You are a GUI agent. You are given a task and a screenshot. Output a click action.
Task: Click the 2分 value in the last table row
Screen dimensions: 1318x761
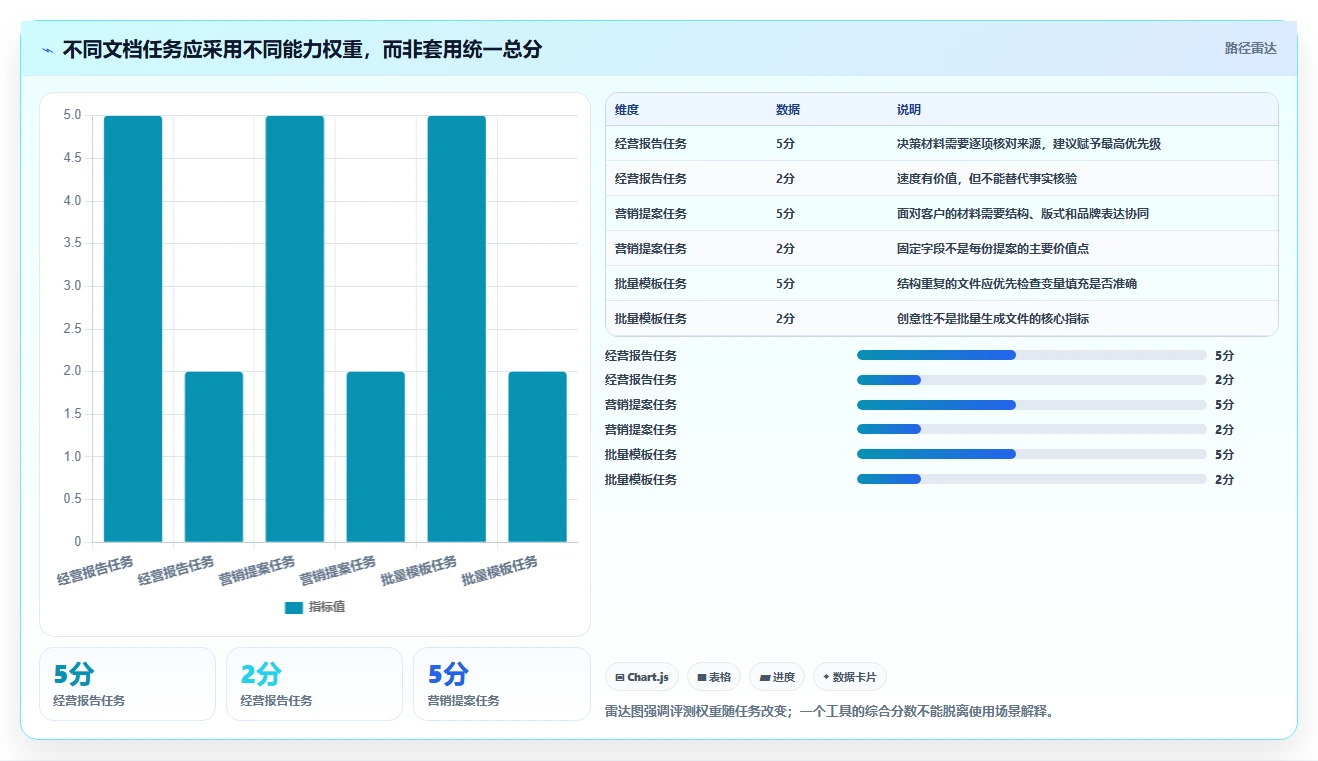pyautogui.click(x=785, y=319)
